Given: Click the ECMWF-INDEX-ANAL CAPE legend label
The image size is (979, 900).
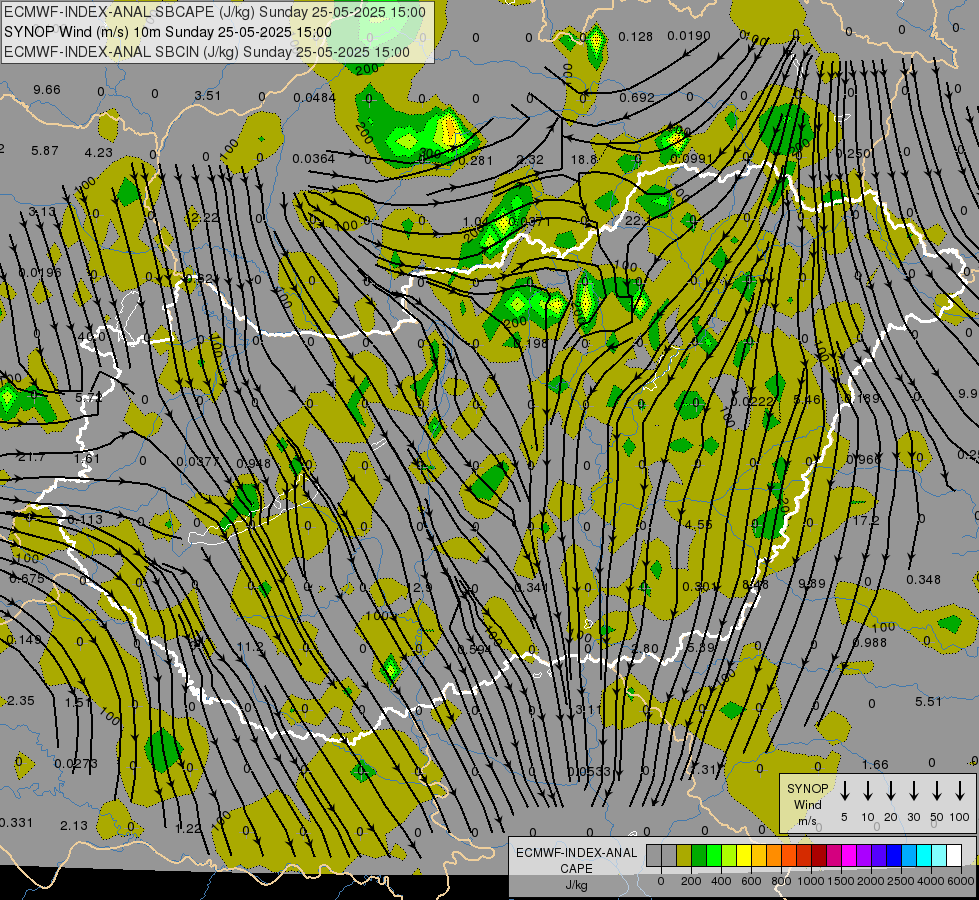Looking at the screenshot, I should click(576, 860).
